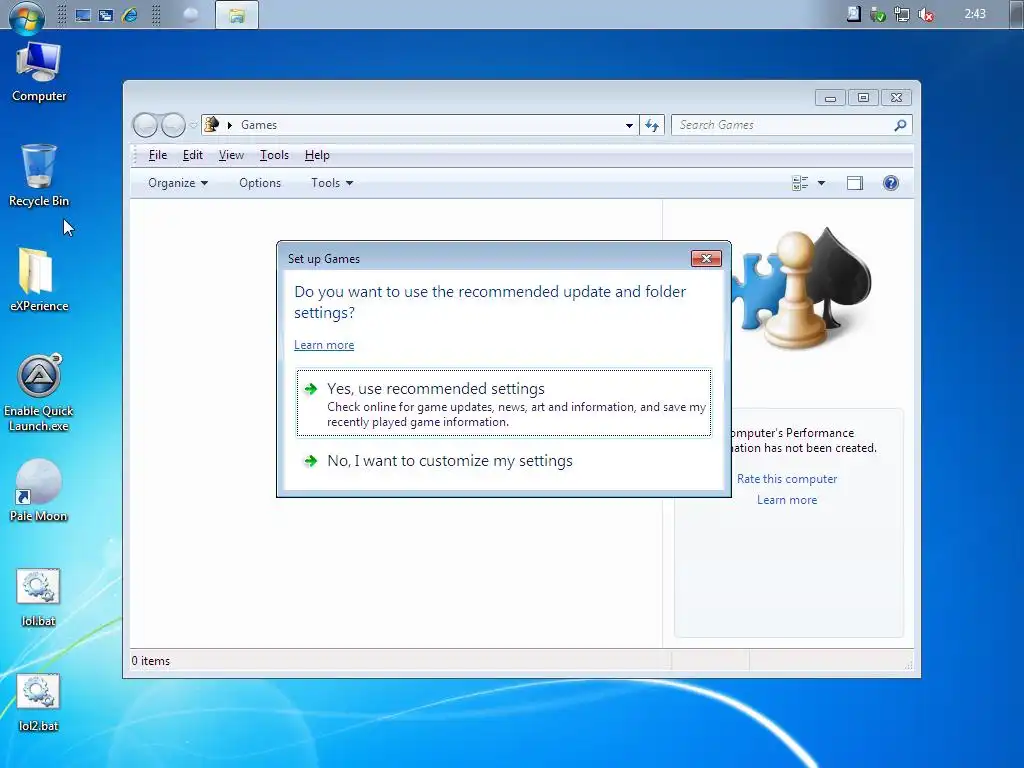This screenshot has width=1024, height=768.
Task: Select the Recycle Bin desktop icon
Action: (39, 176)
